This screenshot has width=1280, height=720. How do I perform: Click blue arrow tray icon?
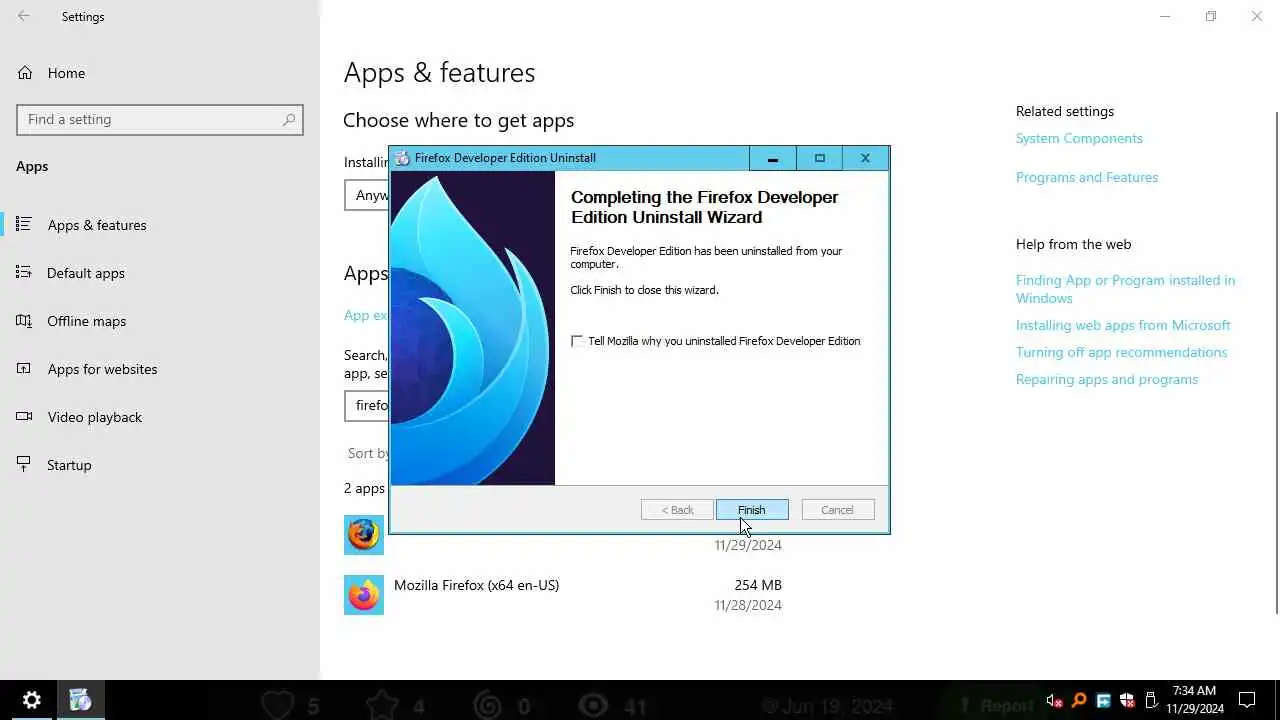pos(1103,701)
